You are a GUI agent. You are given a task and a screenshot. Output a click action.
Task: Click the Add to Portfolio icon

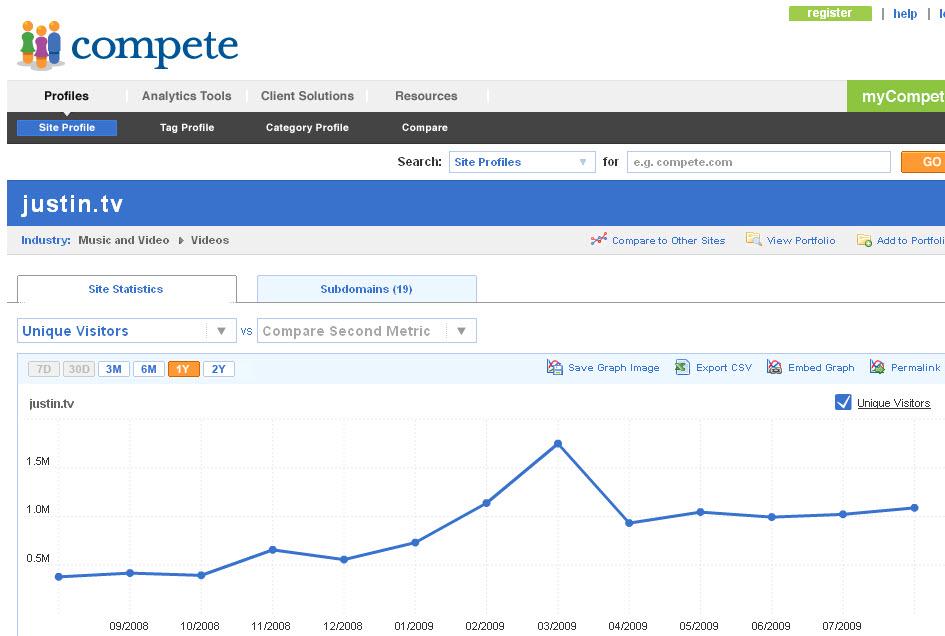click(864, 241)
